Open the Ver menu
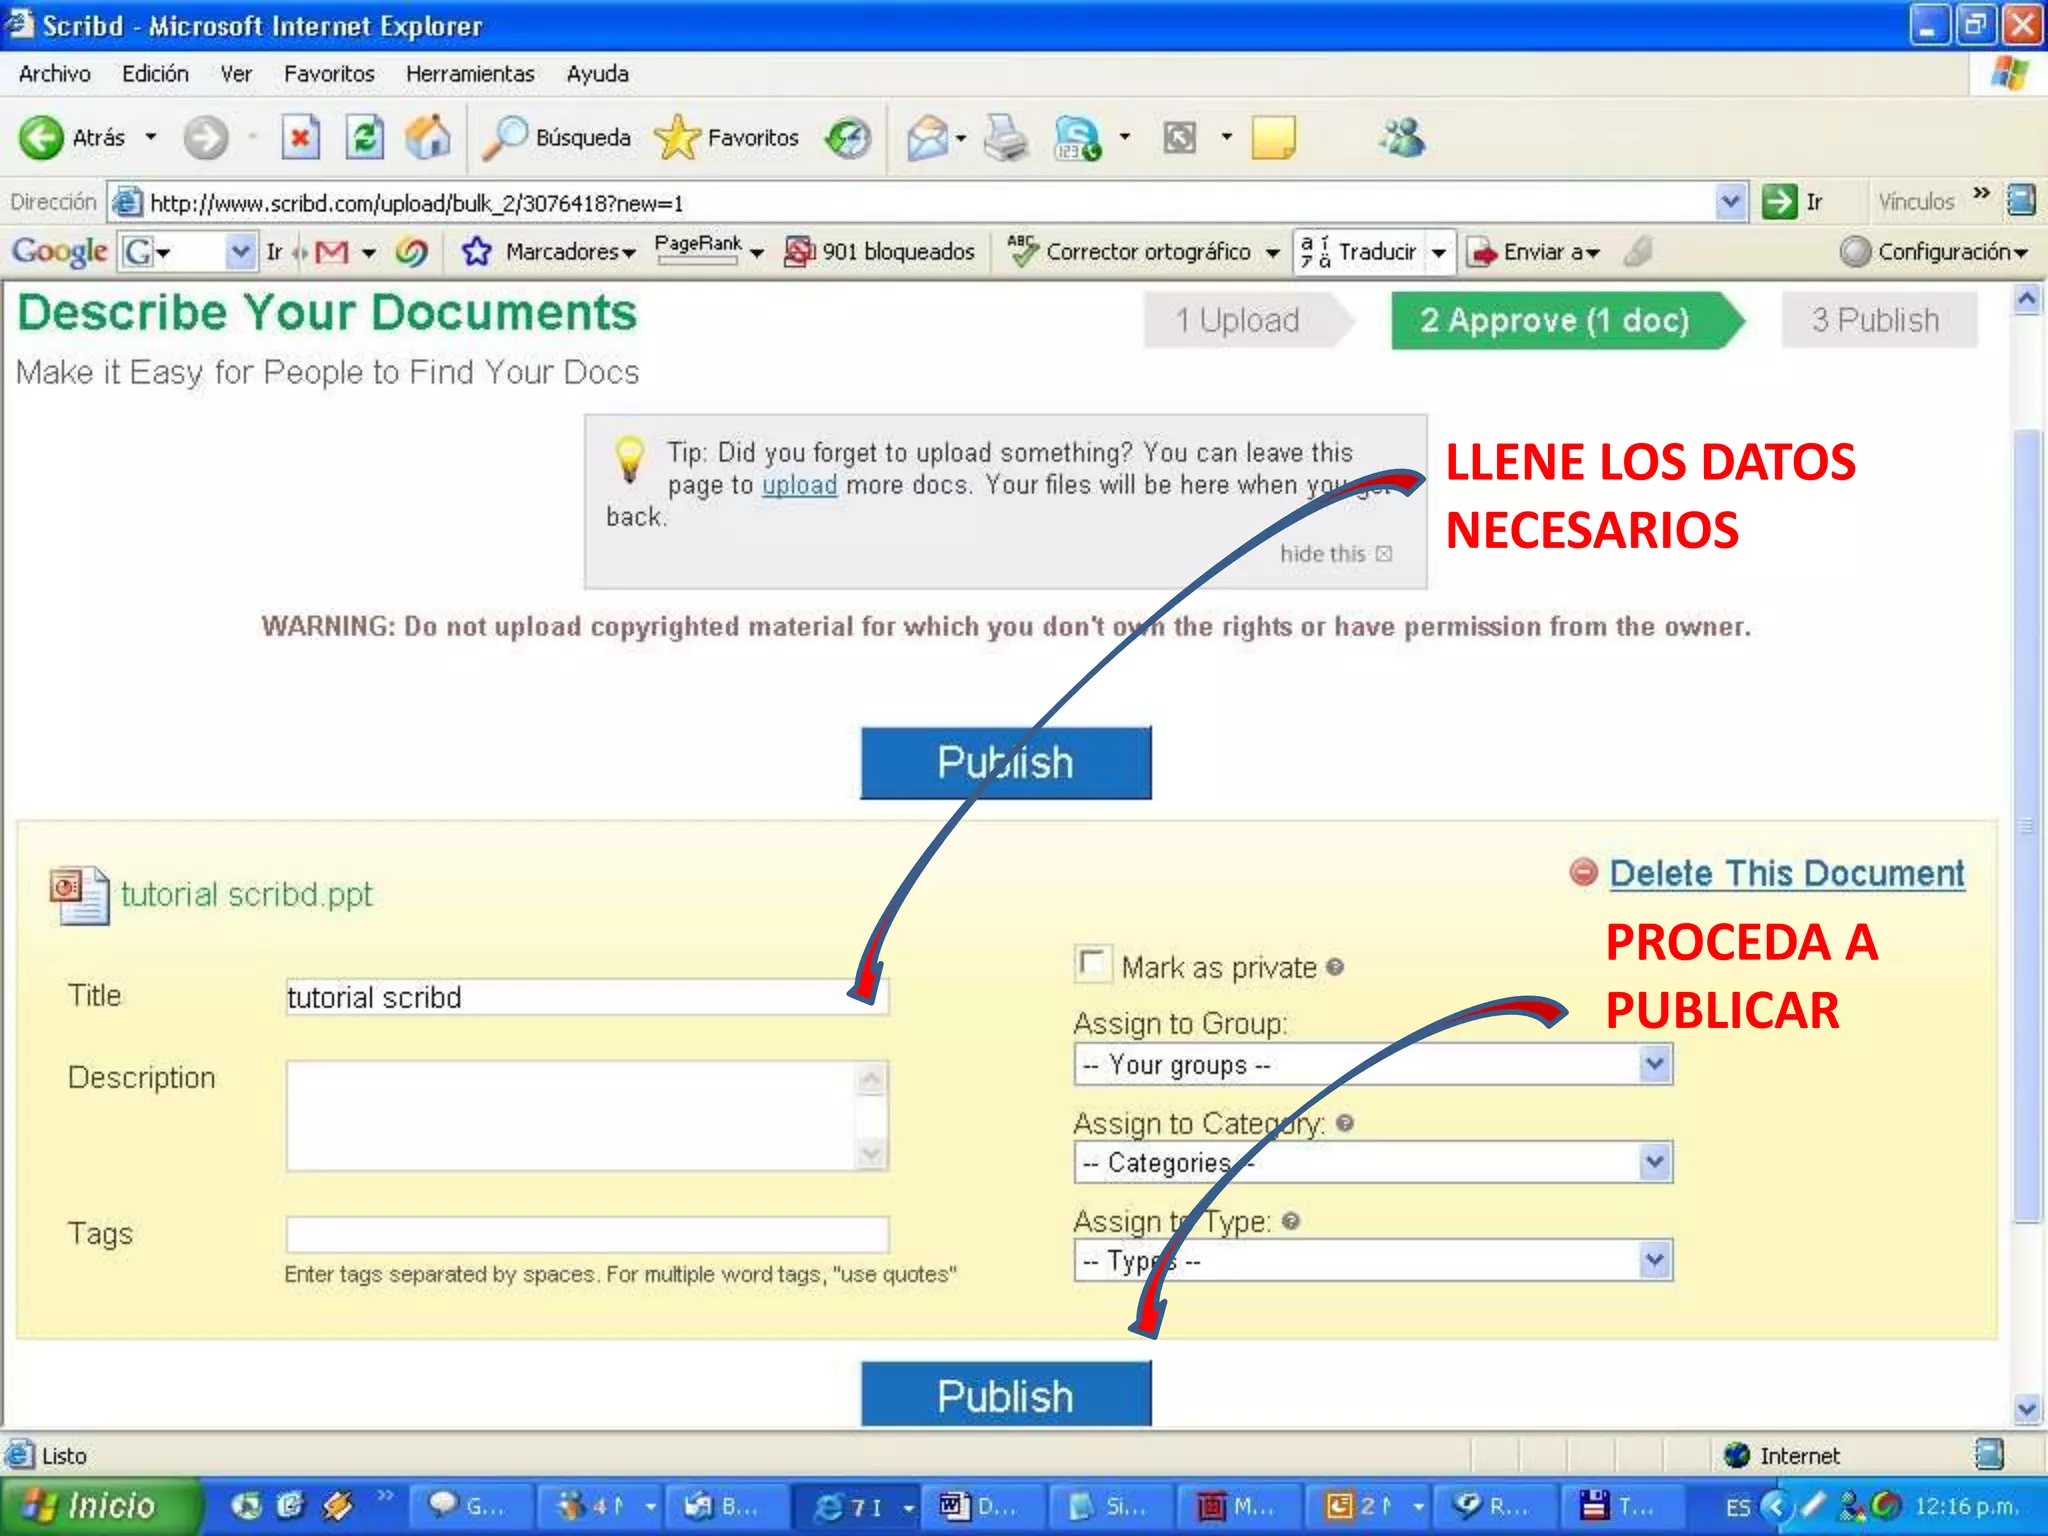Image resolution: width=2048 pixels, height=1536 pixels. click(236, 74)
